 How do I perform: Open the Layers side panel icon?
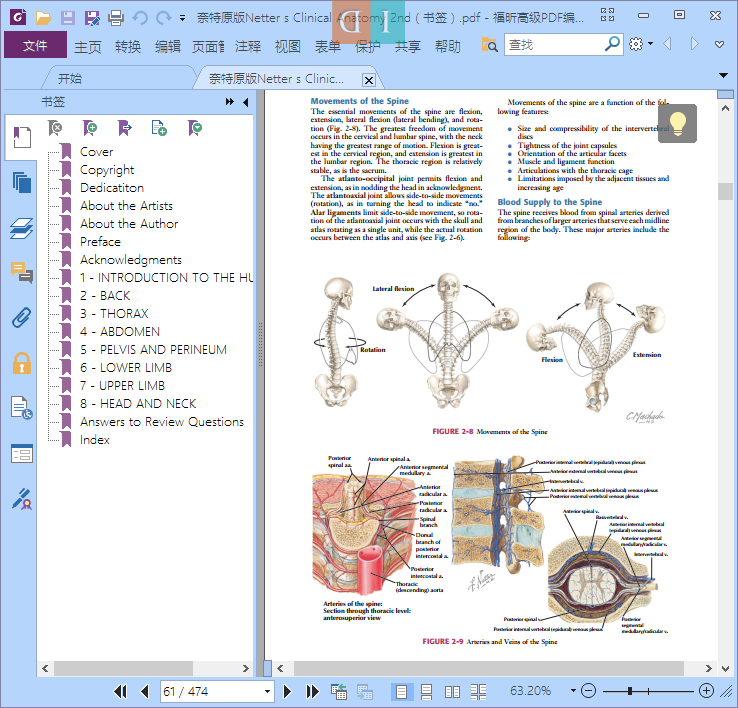[22, 228]
